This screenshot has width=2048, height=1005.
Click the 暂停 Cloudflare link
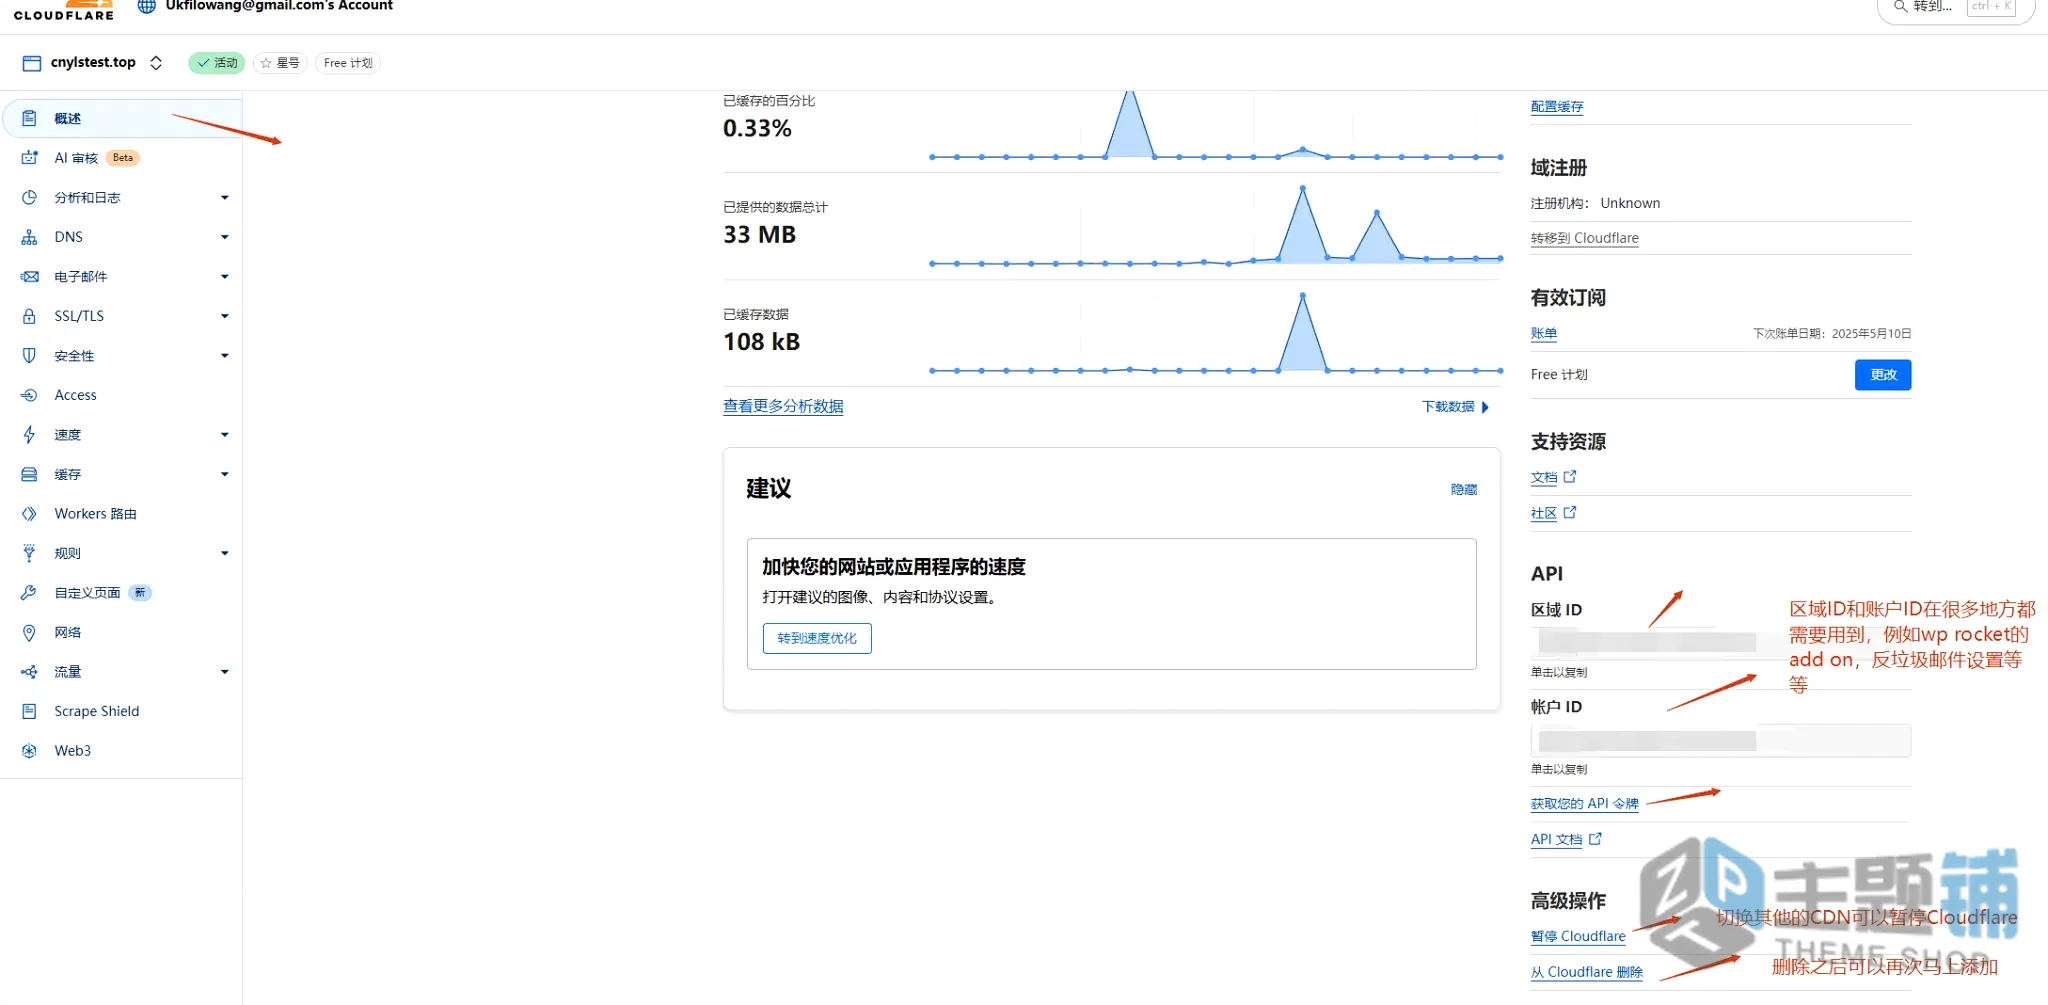coord(1578,936)
